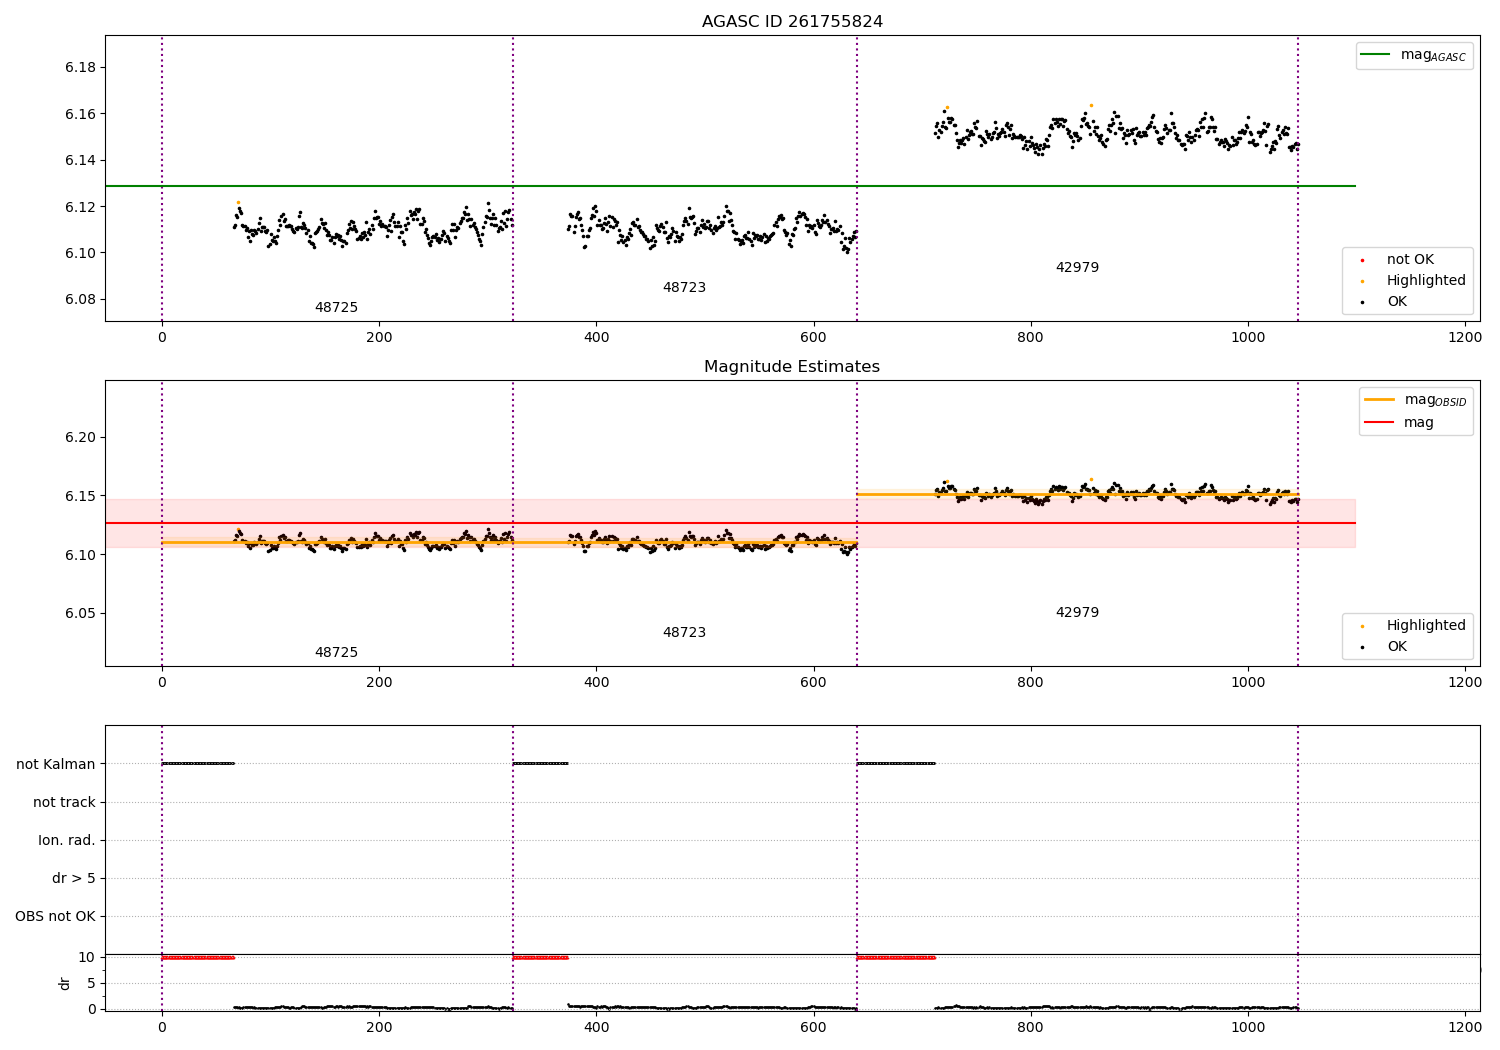Click the orange highlighted point near 855 in top plot
1500x1050 pixels.
click(x=1091, y=105)
